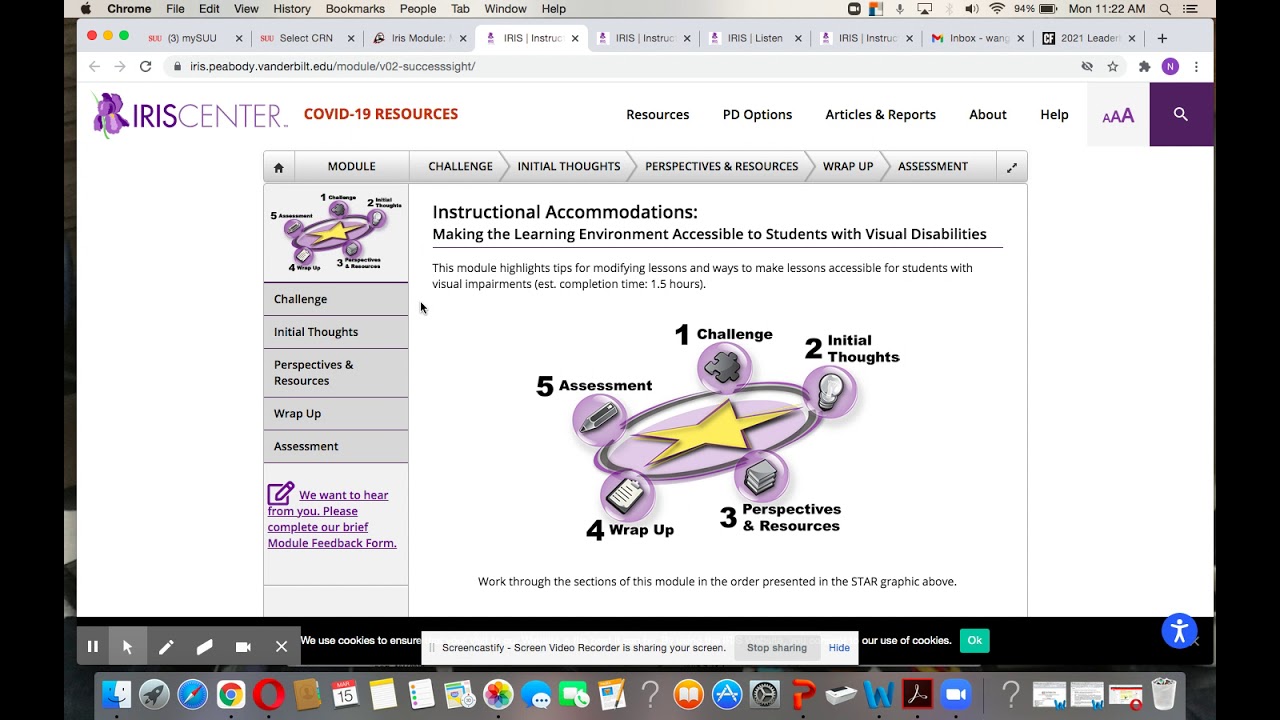Open the History menu in menu bar
The height and width of the screenshot is (720, 1280).
pyautogui.click(x=292, y=9)
